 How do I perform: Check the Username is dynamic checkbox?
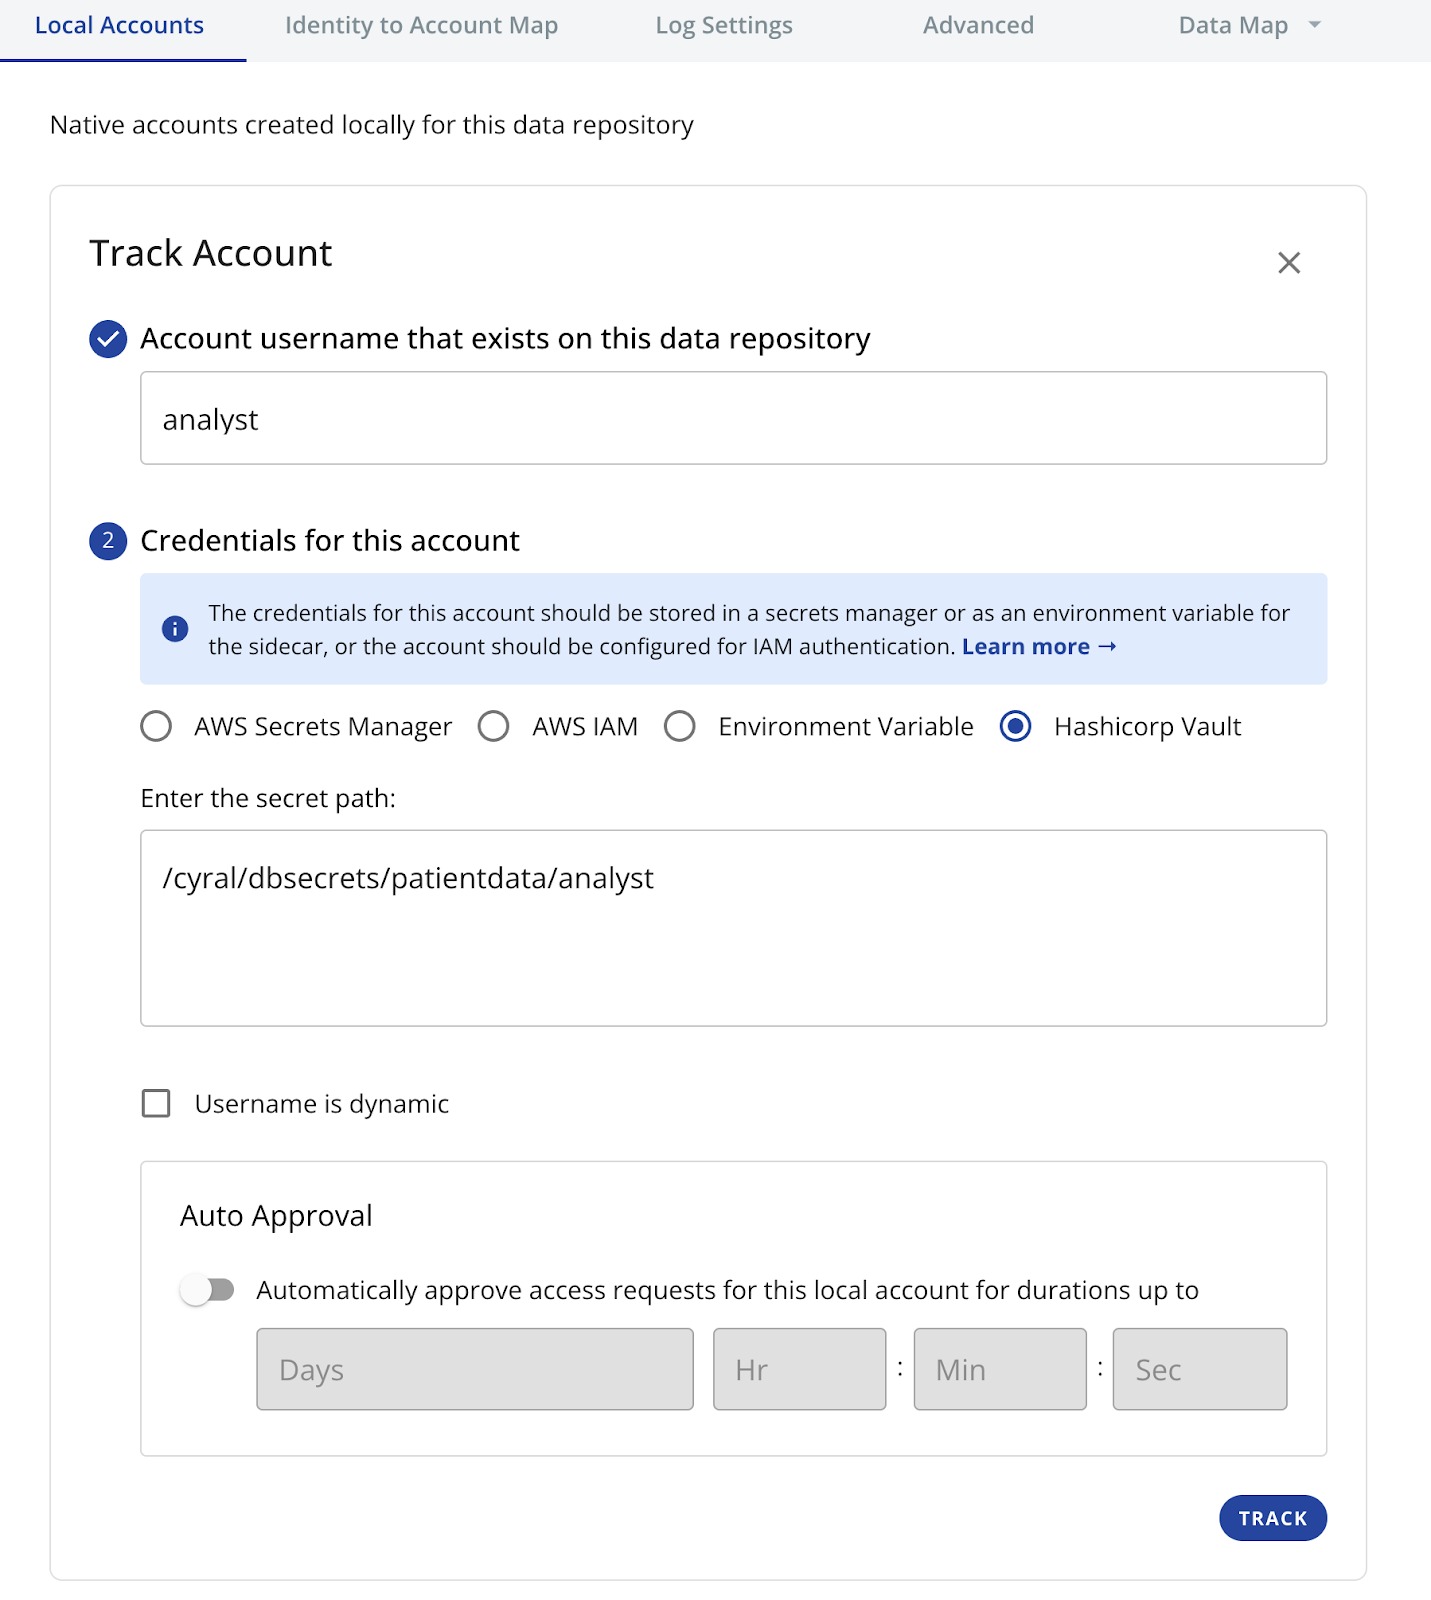(x=156, y=1103)
